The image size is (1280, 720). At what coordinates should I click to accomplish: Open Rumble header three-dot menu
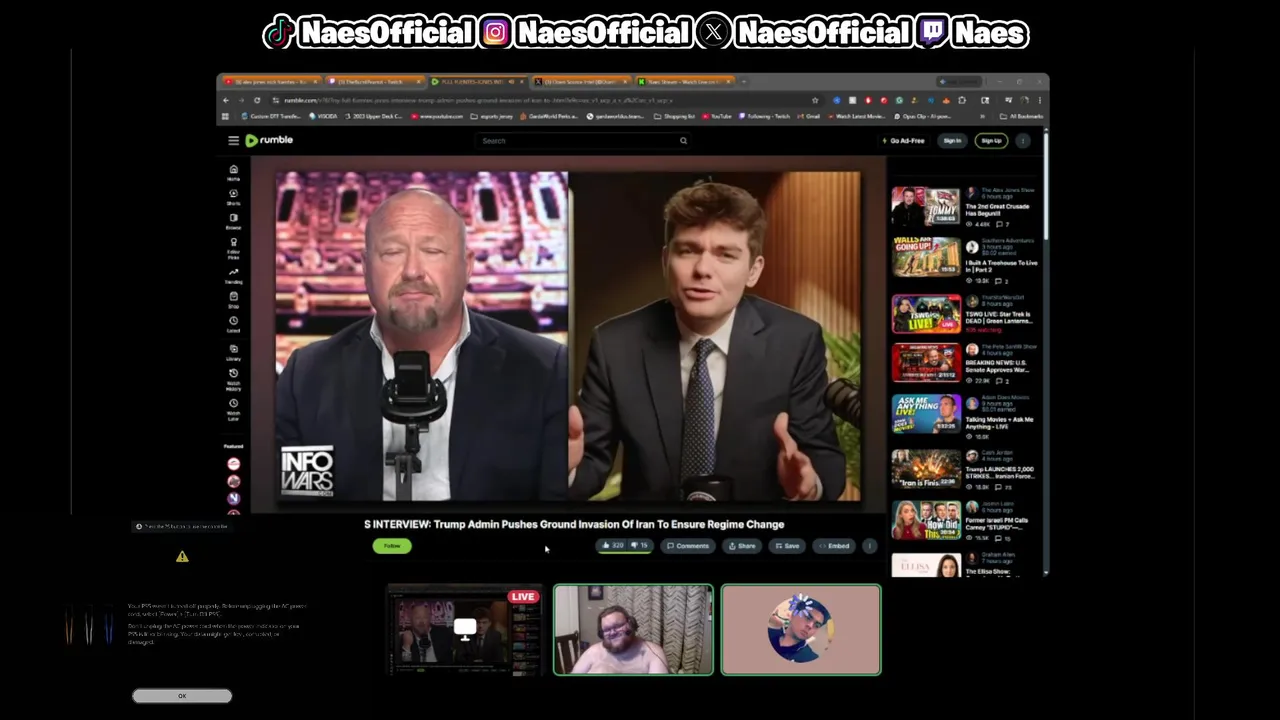[1023, 141]
